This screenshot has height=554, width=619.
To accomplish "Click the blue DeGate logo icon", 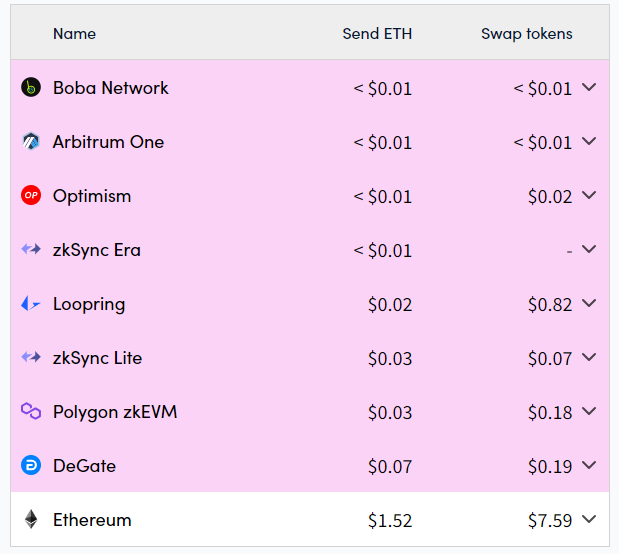I will tap(31, 465).
